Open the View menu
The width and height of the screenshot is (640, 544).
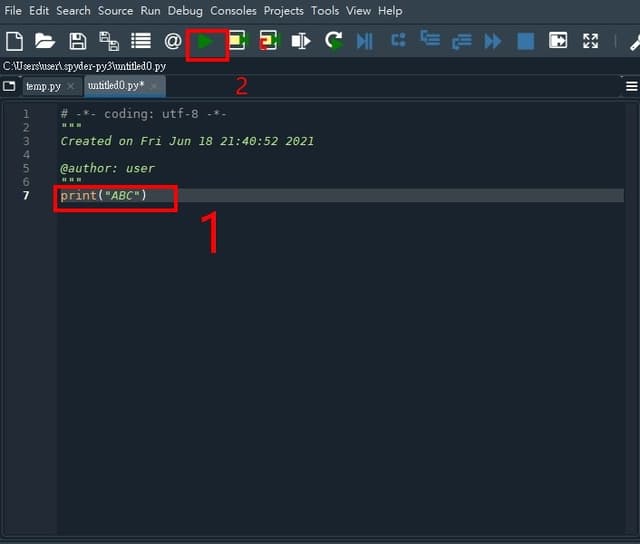click(358, 11)
